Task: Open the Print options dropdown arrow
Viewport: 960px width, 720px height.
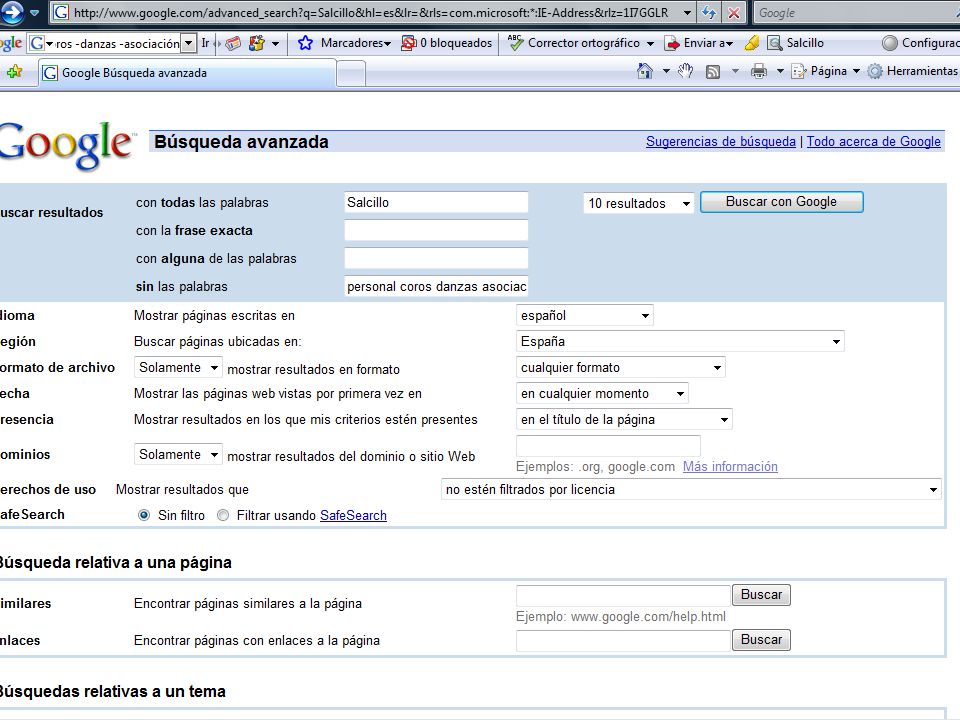Action: click(x=780, y=72)
